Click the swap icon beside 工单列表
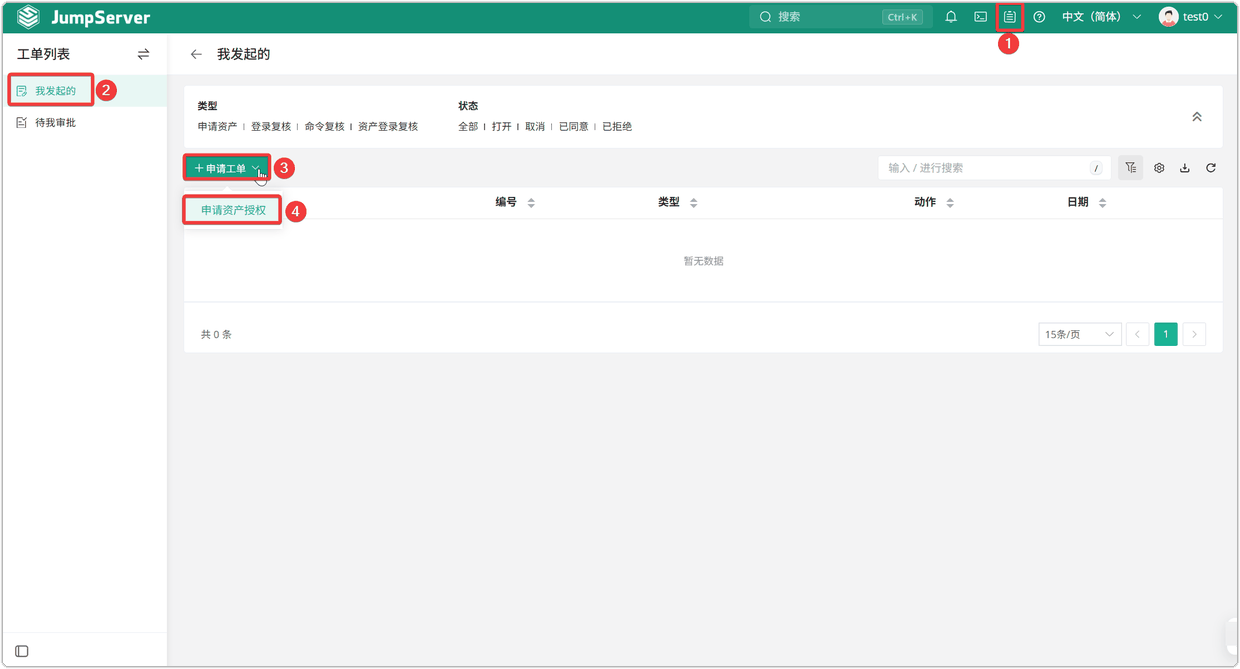Image resolution: width=1240 pixels, height=669 pixels. point(143,54)
